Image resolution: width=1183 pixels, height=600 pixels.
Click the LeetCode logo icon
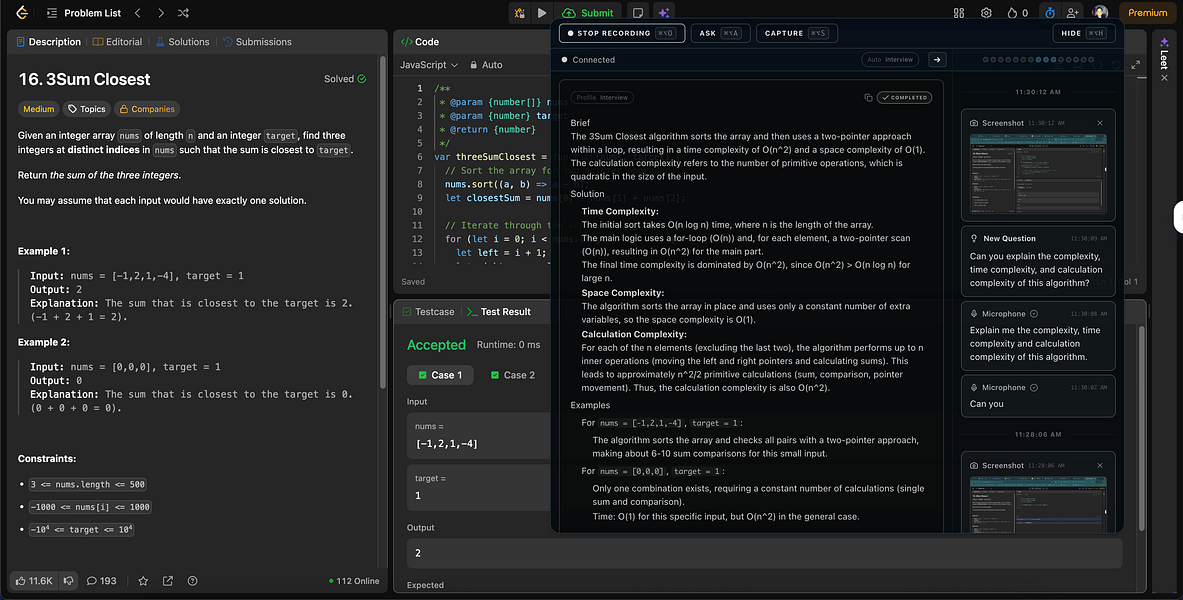(22, 12)
